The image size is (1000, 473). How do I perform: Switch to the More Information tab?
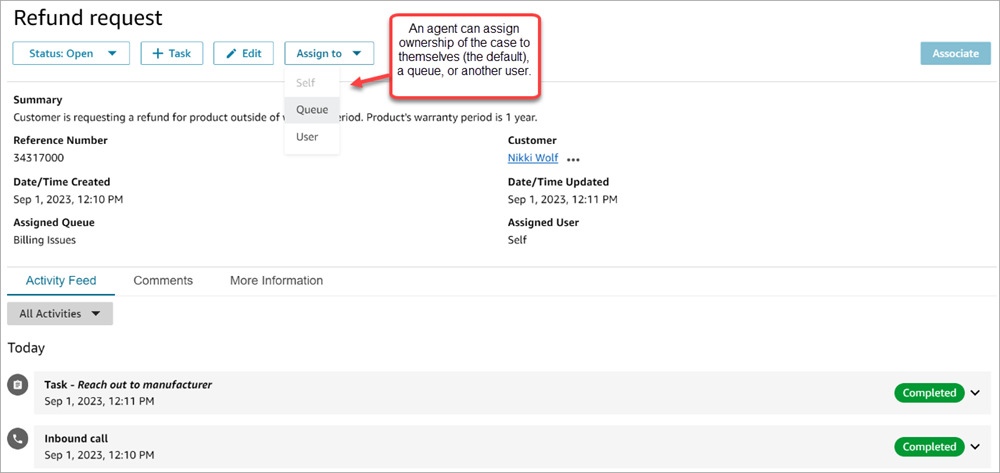tap(276, 281)
